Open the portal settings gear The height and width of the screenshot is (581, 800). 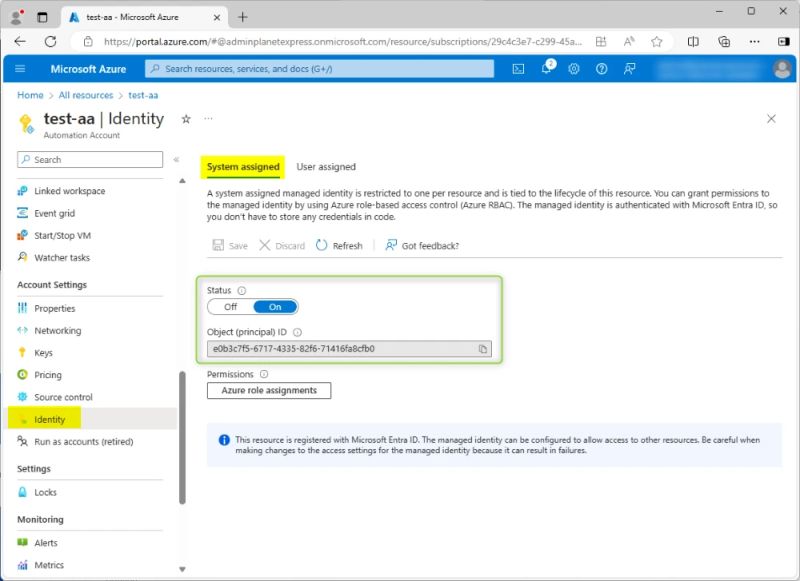tap(573, 69)
